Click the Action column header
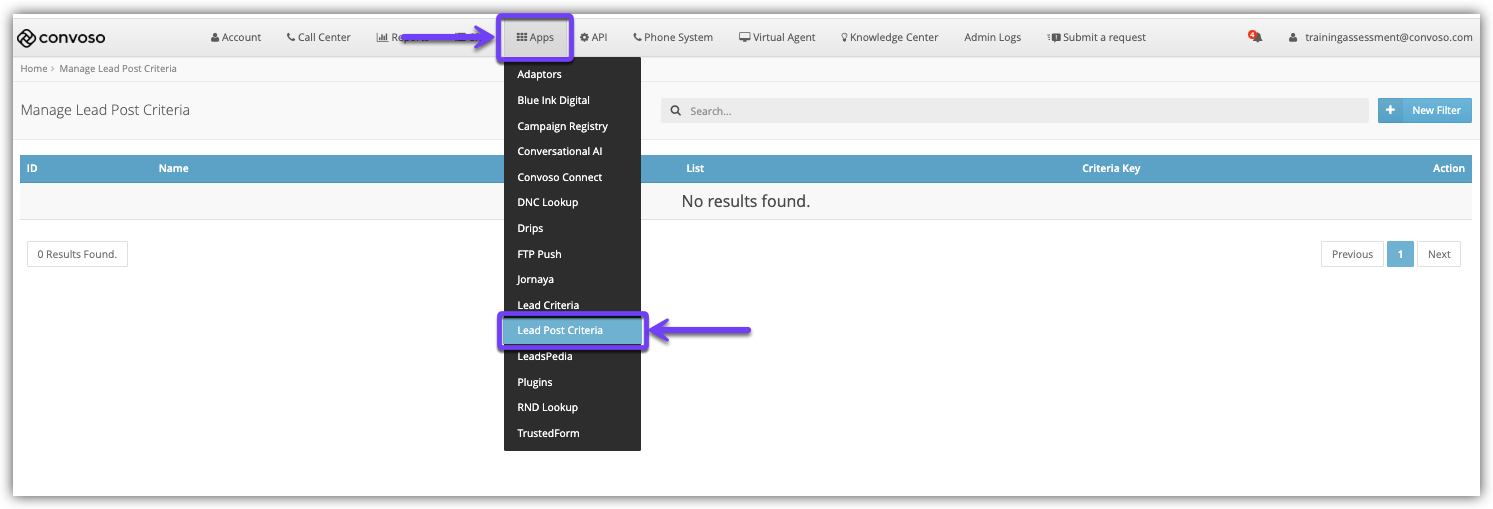1493x509 pixels. tap(1448, 168)
